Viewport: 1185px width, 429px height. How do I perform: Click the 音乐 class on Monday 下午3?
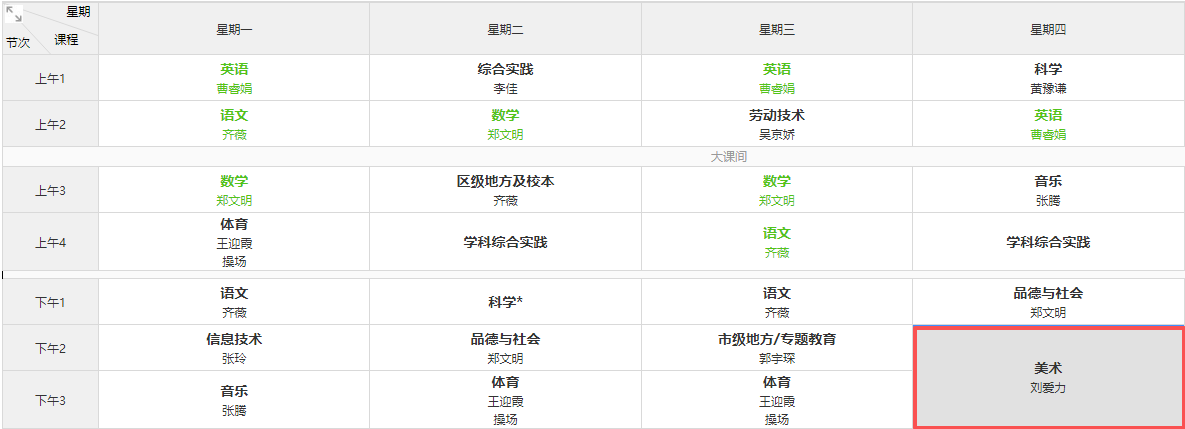[234, 400]
